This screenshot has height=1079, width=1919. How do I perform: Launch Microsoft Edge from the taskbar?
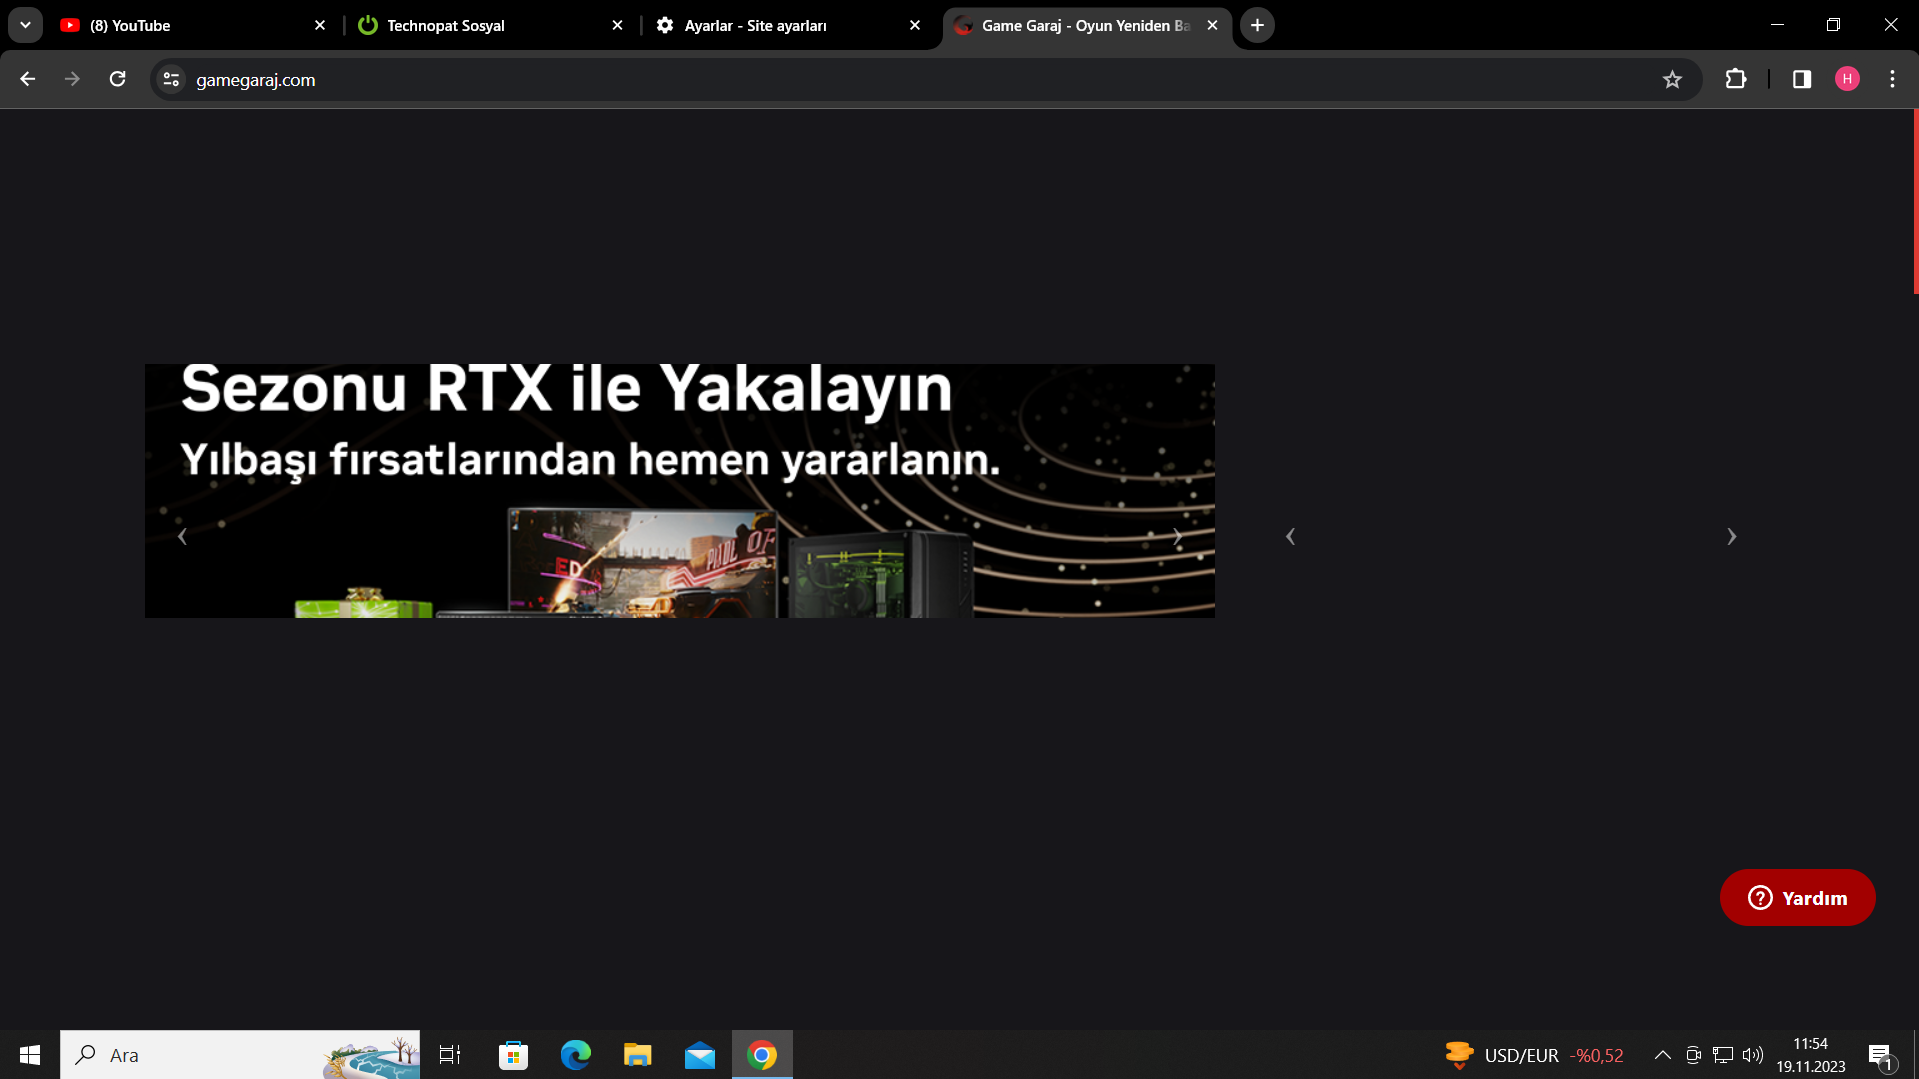[x=576, y=1055]
